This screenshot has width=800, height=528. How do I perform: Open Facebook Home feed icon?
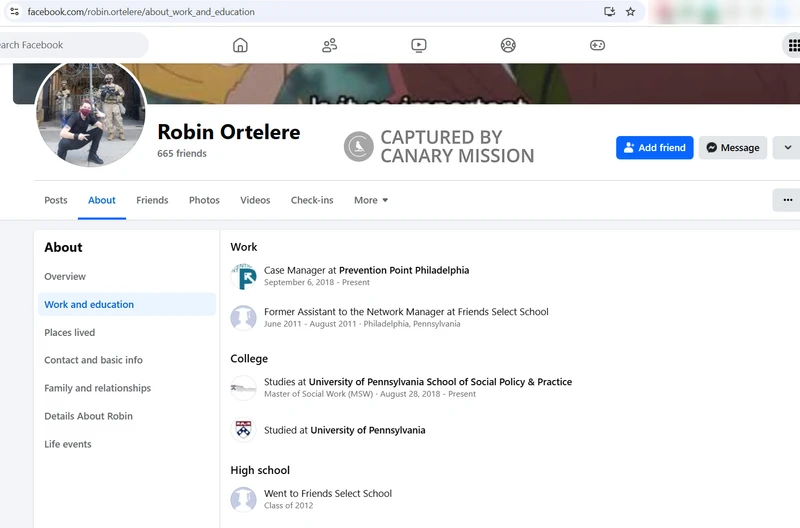click(x=240, y=45)
